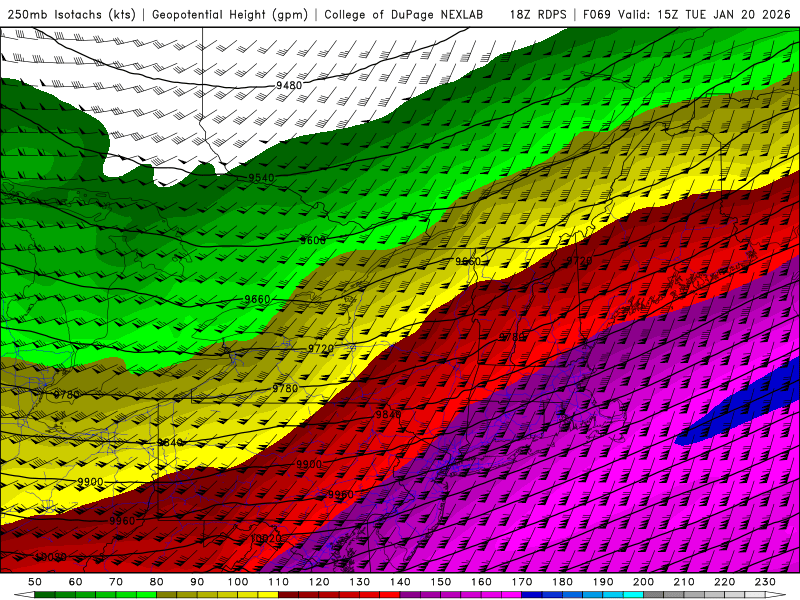Click the 180 value on the color bar
Screen dimensions: 800x600
point(562,582)
